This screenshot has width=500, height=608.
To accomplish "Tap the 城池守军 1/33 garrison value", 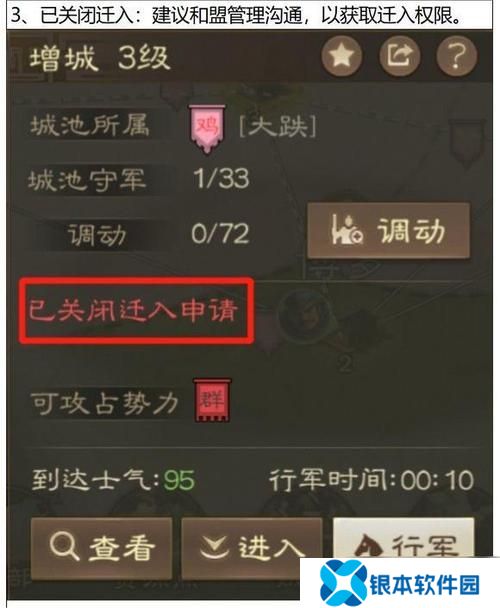I will click(221, 179).
